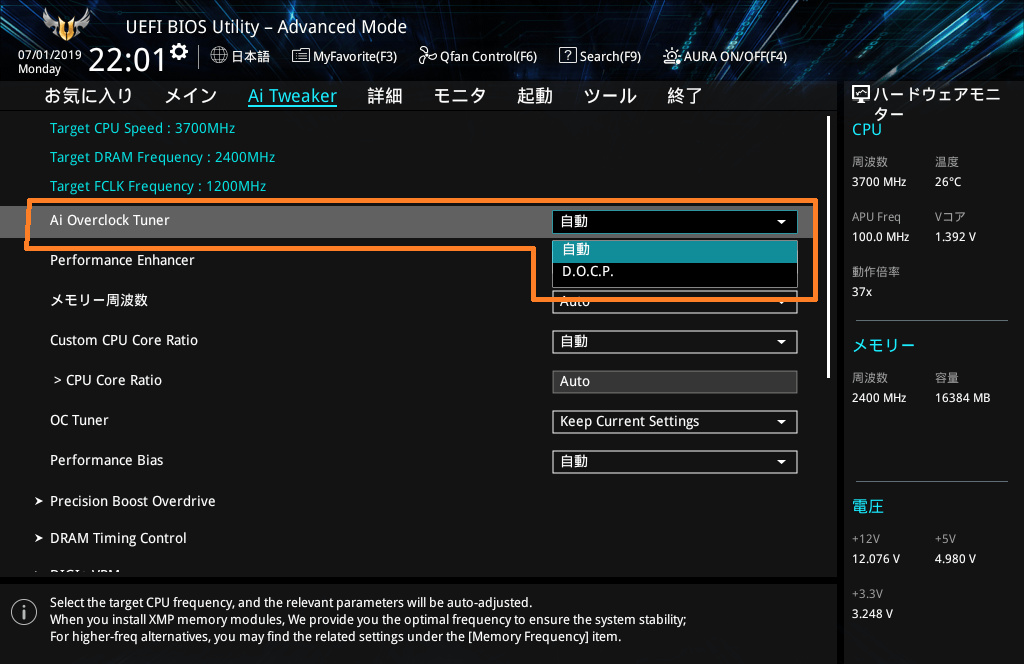Click the TUF logo emblem
The height and width of the screenshot is (664, 1024).
pyautogui.click(x=65, y=24)
